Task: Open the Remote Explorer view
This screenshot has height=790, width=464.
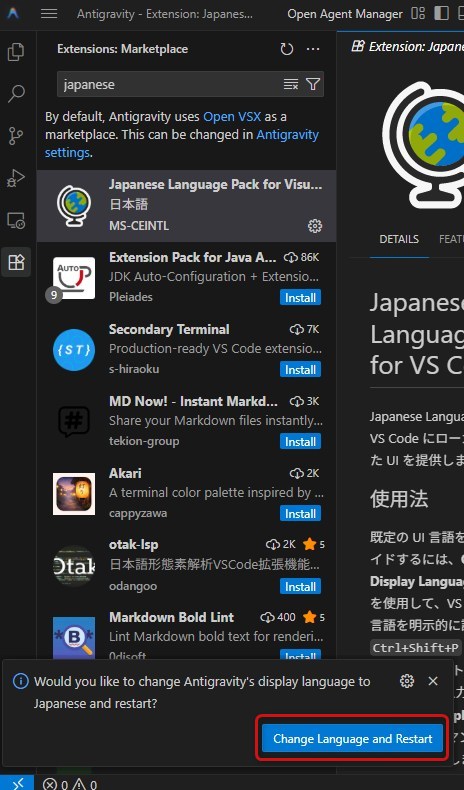Action: pyautogui.click(x=16, y=220)
